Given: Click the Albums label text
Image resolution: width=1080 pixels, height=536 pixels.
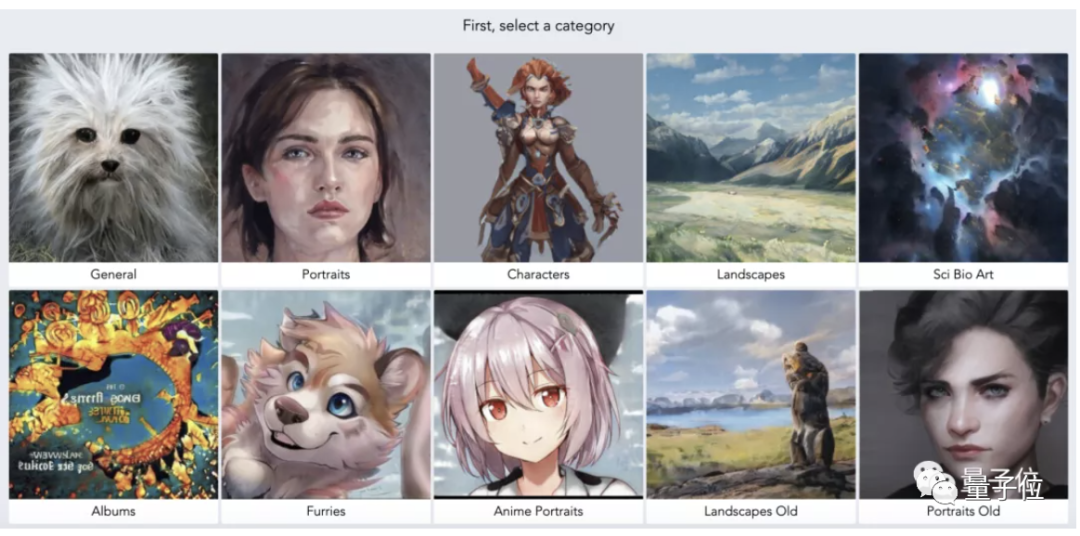Looking at the screenshot, I should pyautogui.click(x=114, y=511).
